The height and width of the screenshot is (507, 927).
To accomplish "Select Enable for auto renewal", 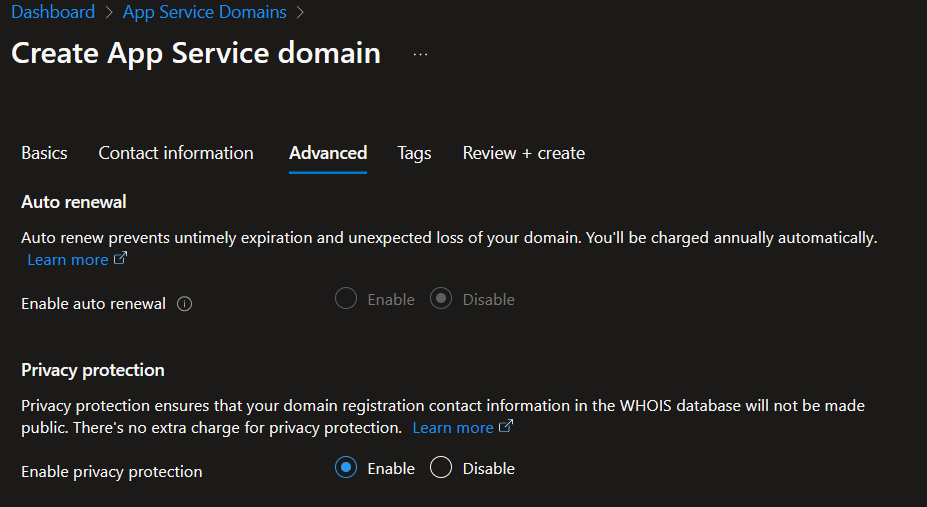I will click(346, 299).
